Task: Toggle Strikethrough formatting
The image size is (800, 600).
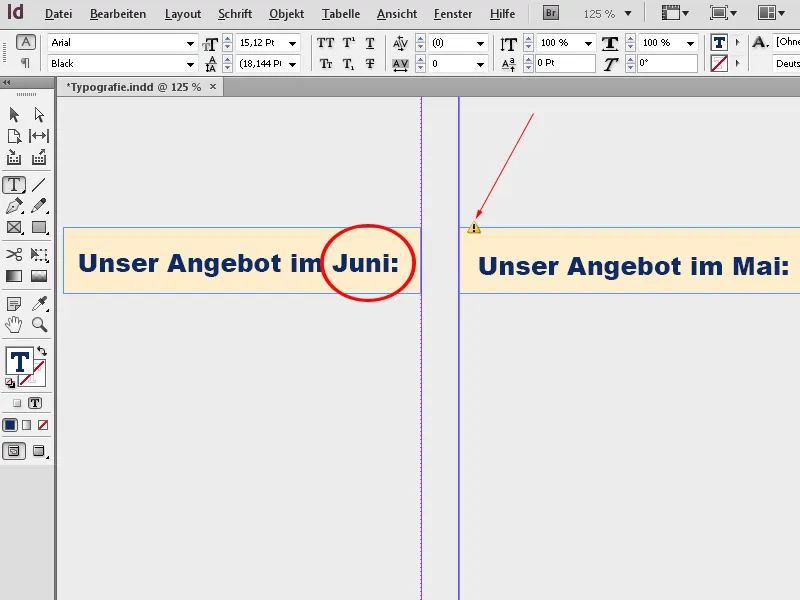Action: coord(370,64)
